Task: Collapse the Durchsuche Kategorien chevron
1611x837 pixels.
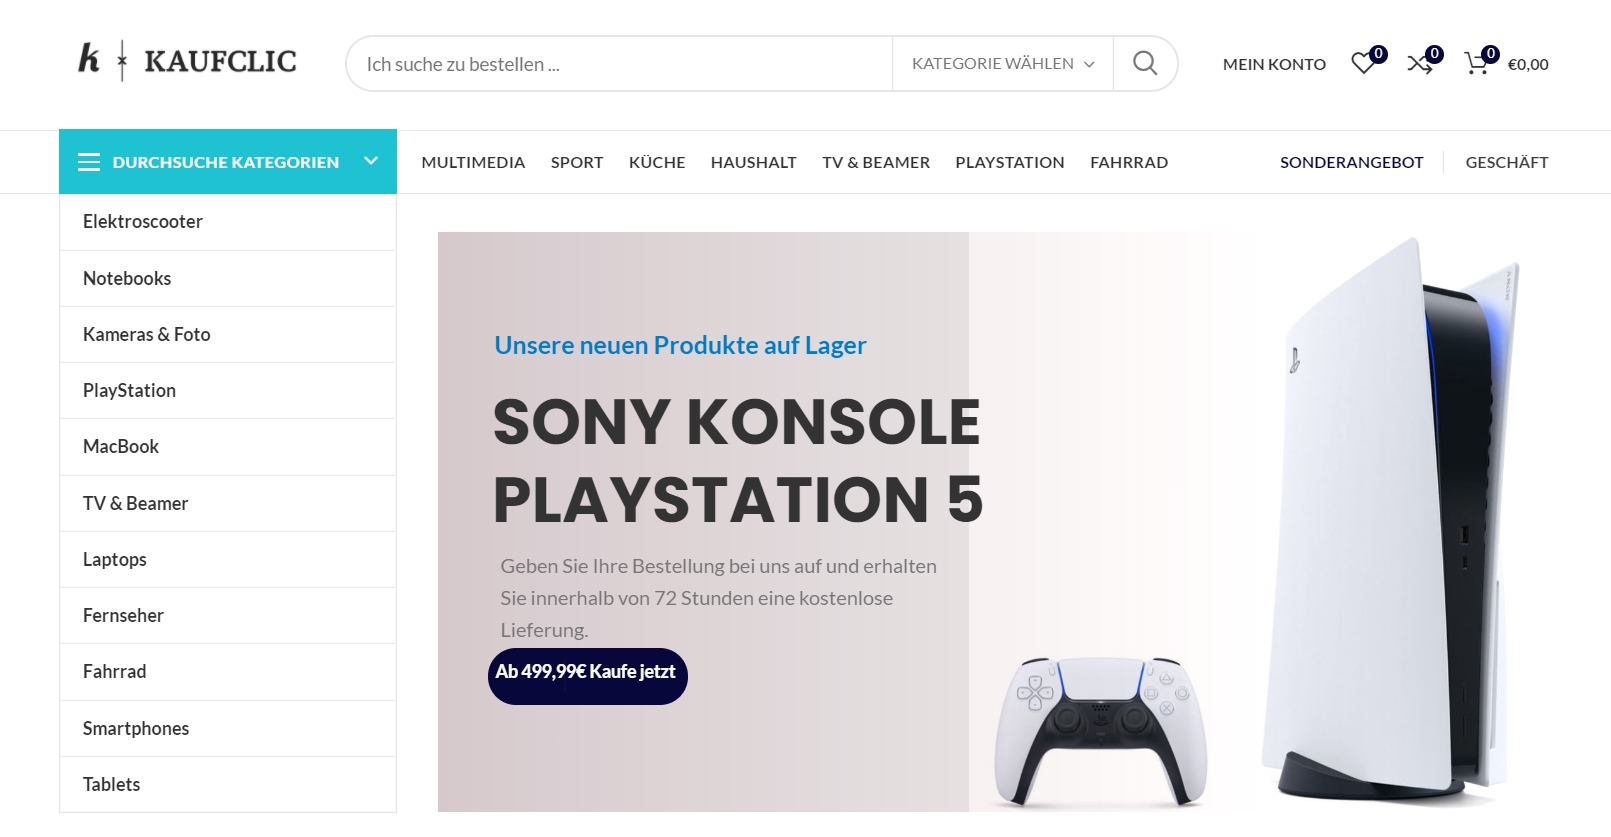Action: tap(371, 161)
